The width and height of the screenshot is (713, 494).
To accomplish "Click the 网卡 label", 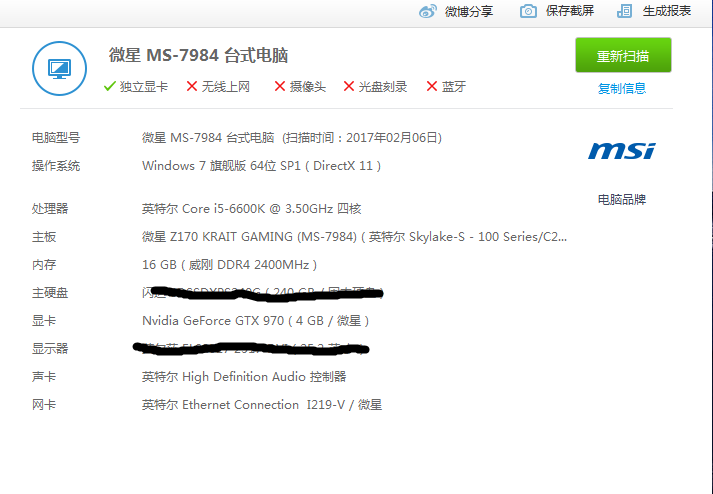I will click(x=44, y=405).
